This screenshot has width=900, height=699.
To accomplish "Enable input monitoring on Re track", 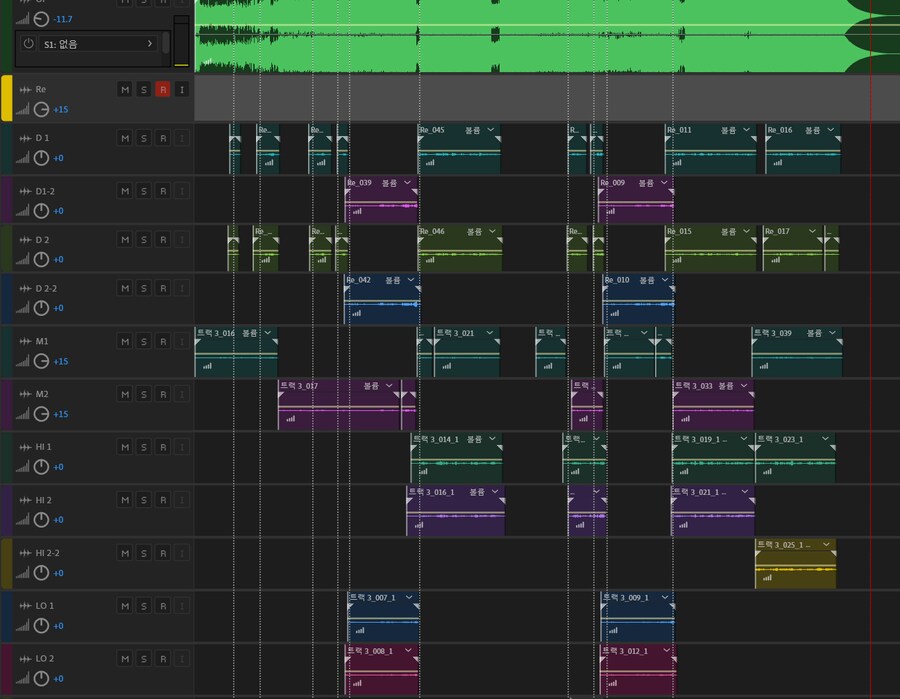I will [182, 89].
